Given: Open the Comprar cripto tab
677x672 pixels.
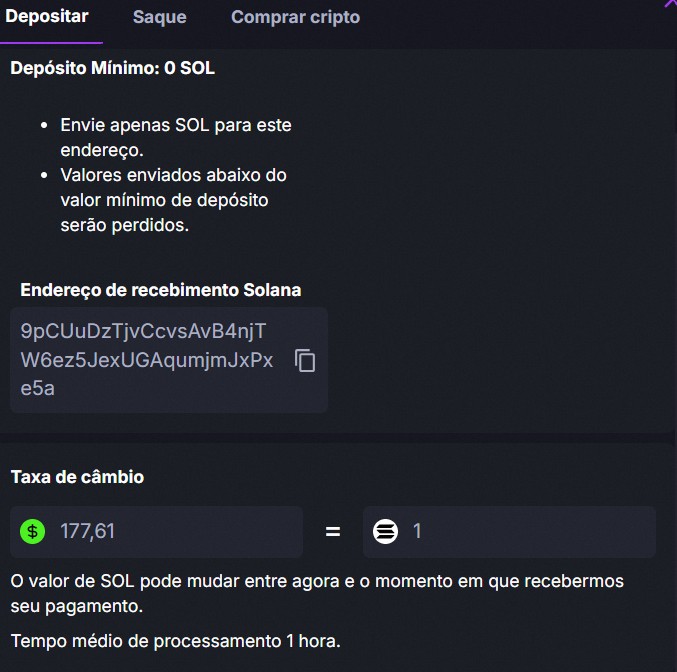Looking at the screenshot, I should point(295,17).
